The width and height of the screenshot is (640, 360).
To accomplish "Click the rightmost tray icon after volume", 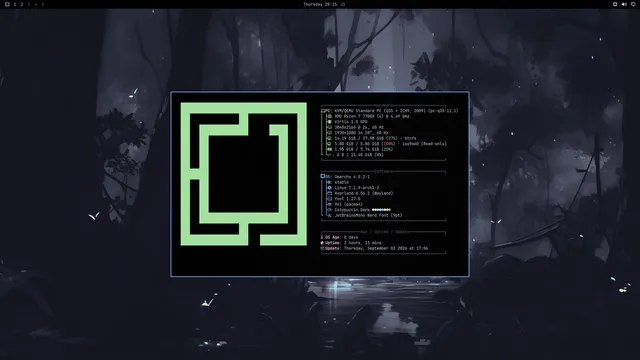I will tap(633, 4).
